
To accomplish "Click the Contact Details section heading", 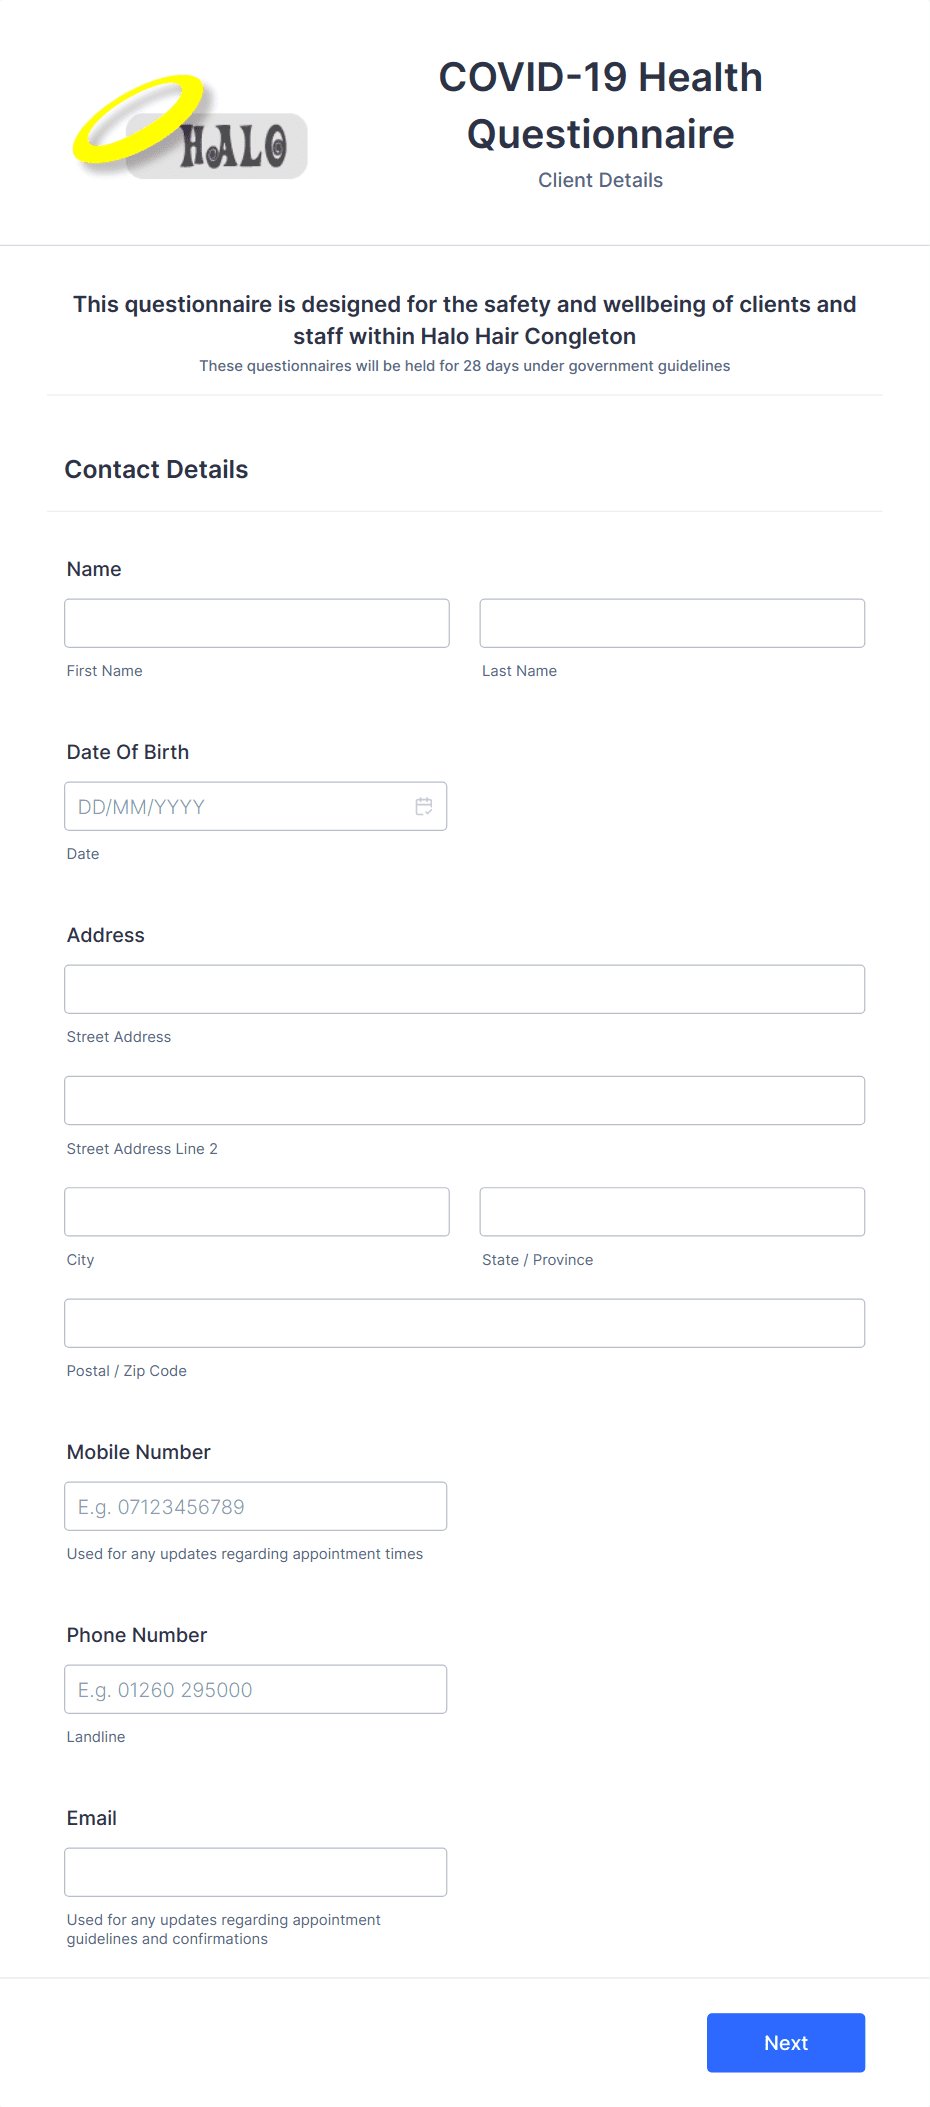I will tap(156, 469).
